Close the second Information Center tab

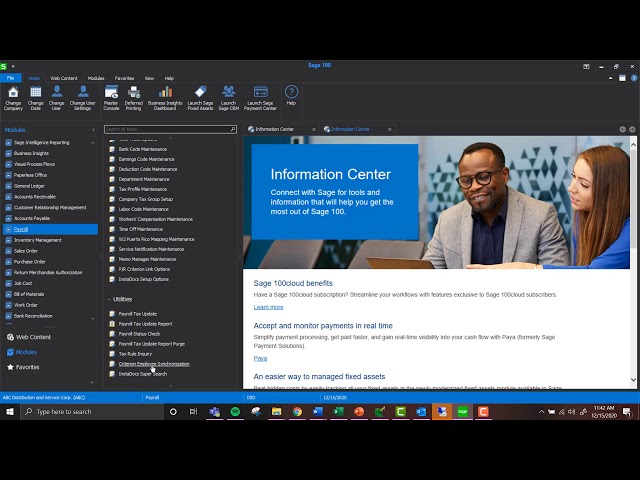389,129
